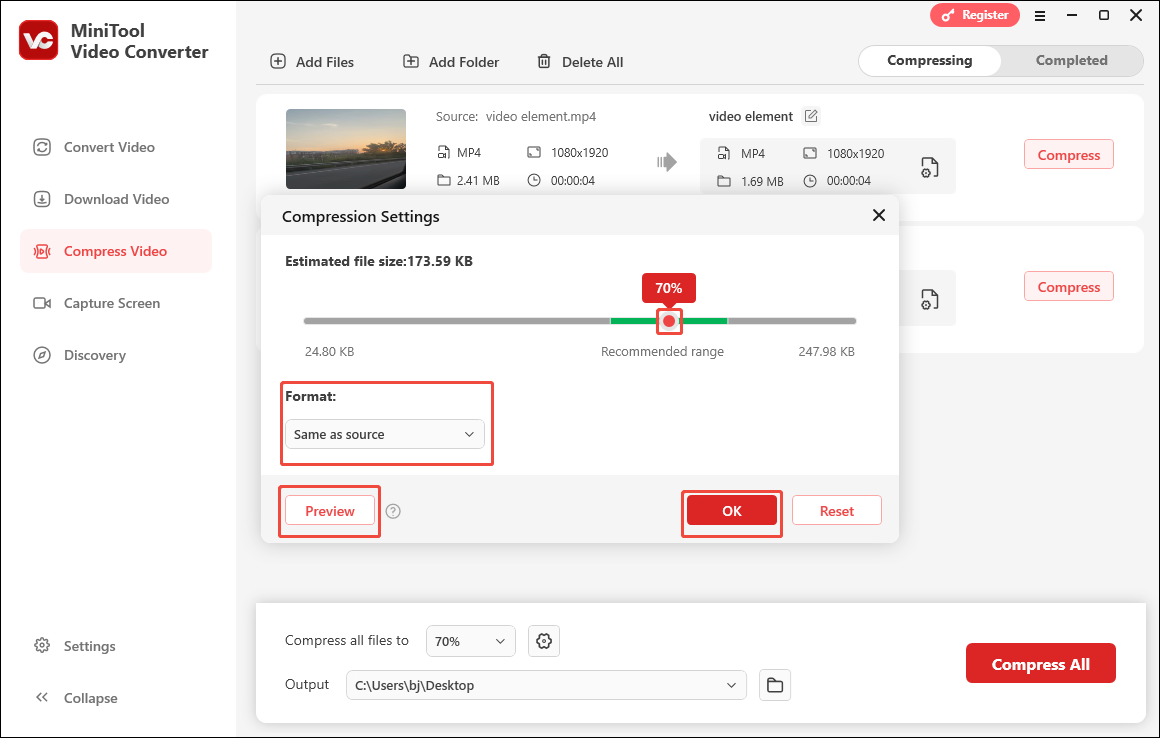
Task: Open Download Video in sidebar
Action: tap(101, 199)
